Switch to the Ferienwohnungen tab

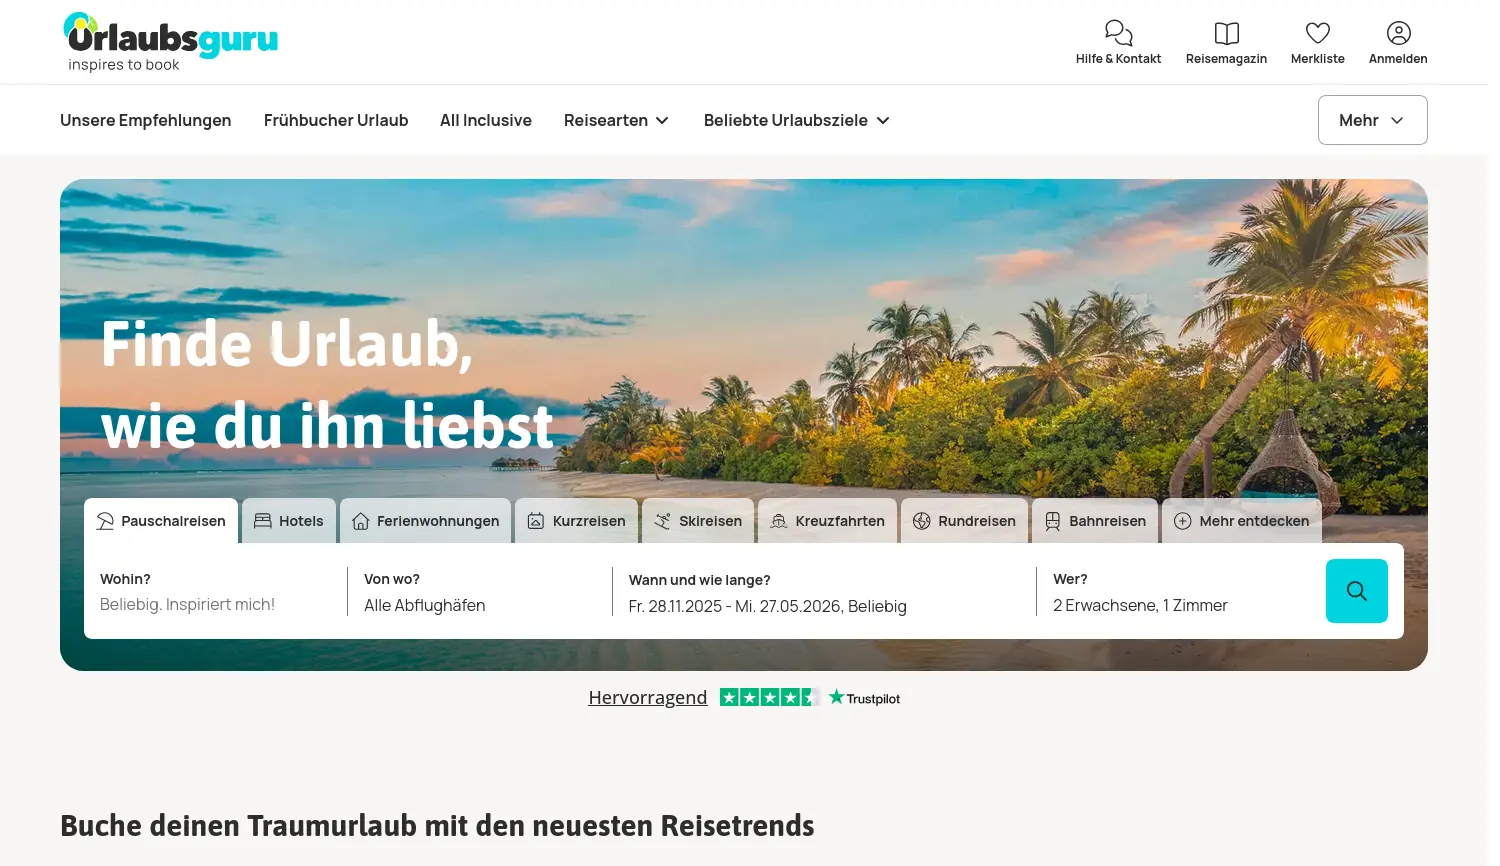point(425,521)
